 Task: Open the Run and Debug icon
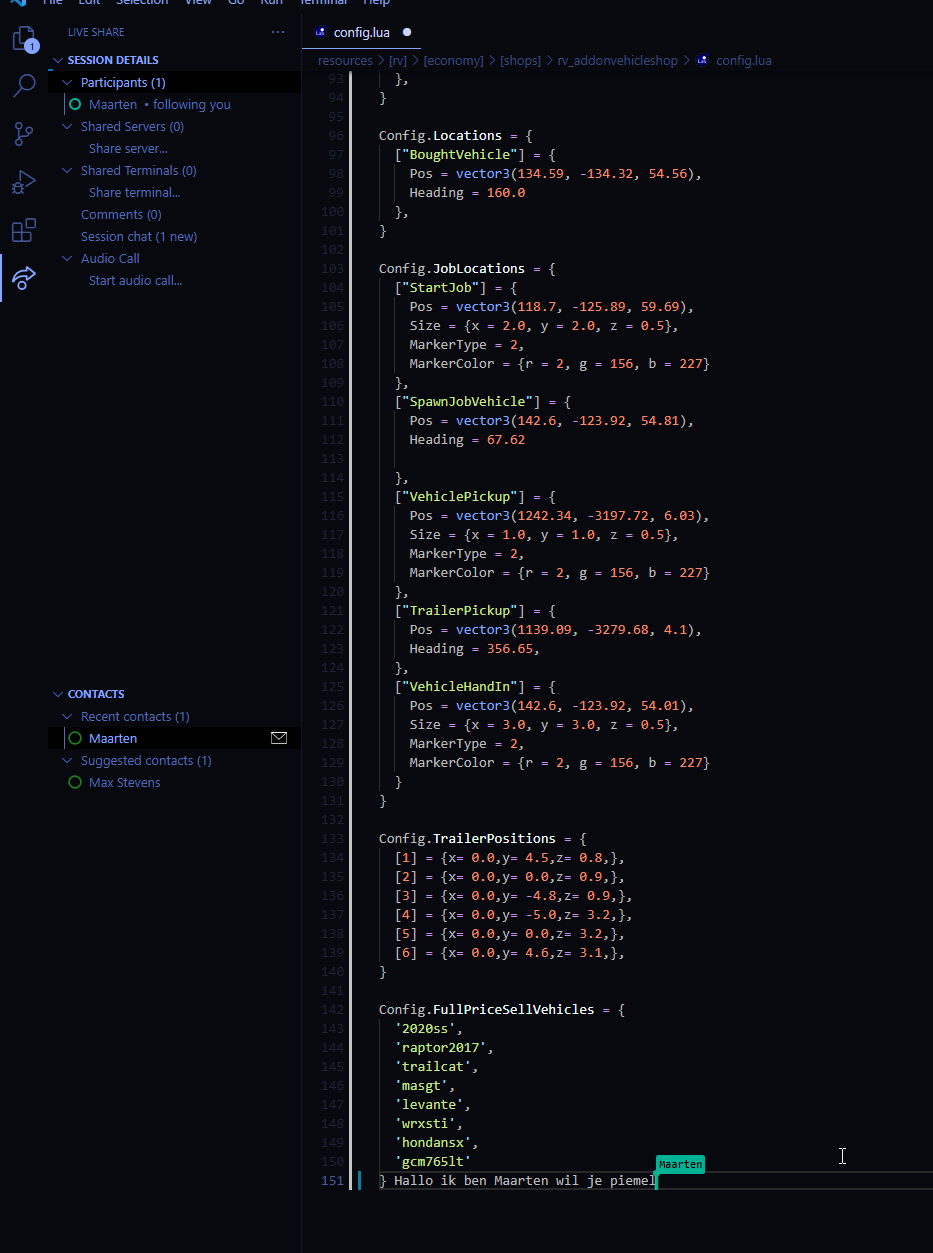point(23,182)
